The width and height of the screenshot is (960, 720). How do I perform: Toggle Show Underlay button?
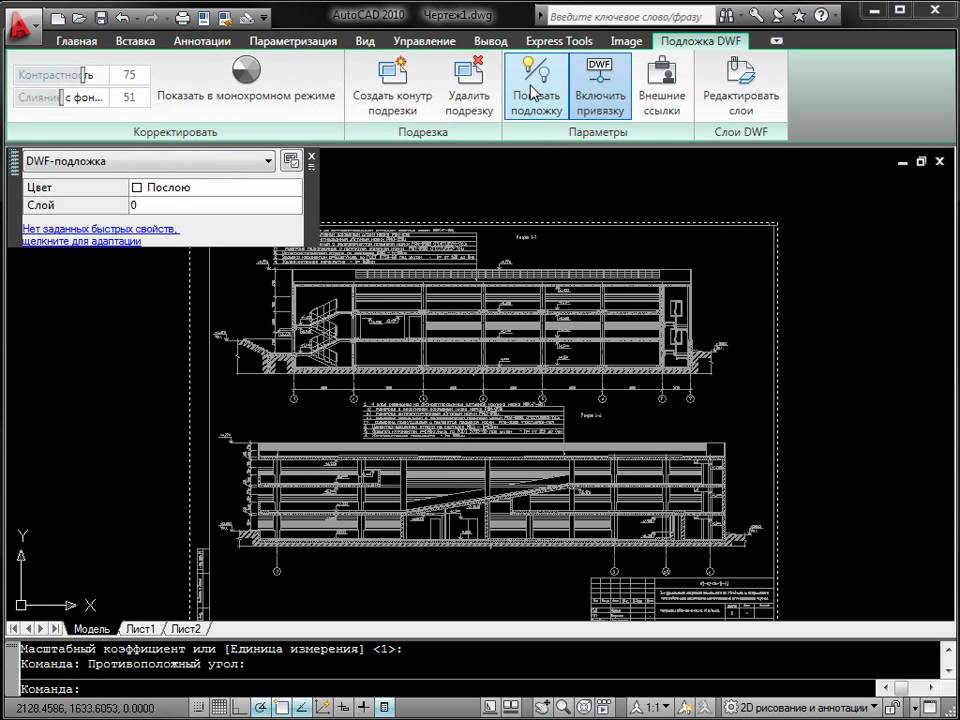pyautogui.click(x=536, y=86)
